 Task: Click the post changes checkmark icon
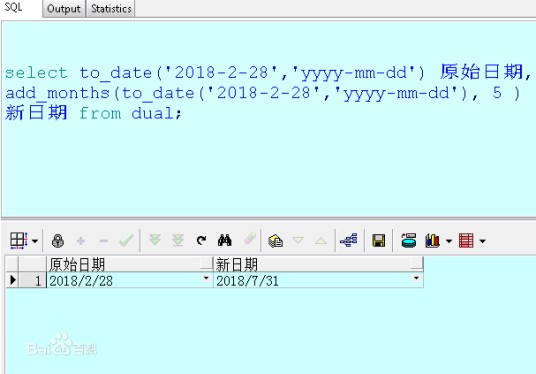click(x=126, y=241)
